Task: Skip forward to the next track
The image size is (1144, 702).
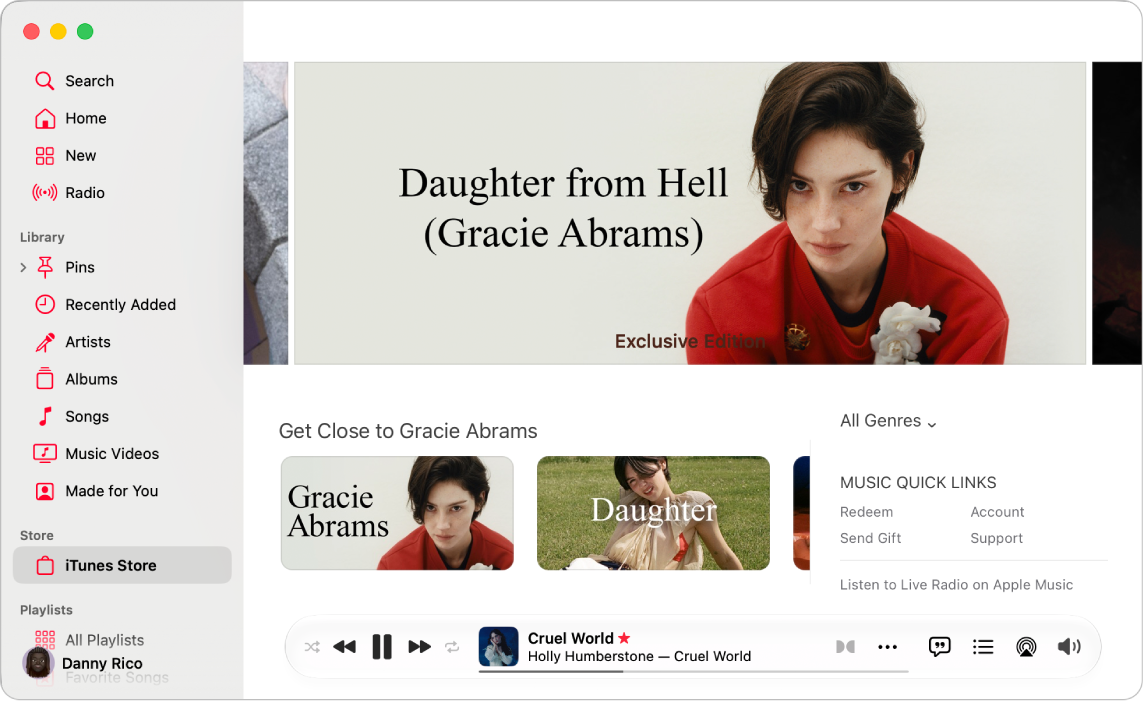Action: coord(420,647)
